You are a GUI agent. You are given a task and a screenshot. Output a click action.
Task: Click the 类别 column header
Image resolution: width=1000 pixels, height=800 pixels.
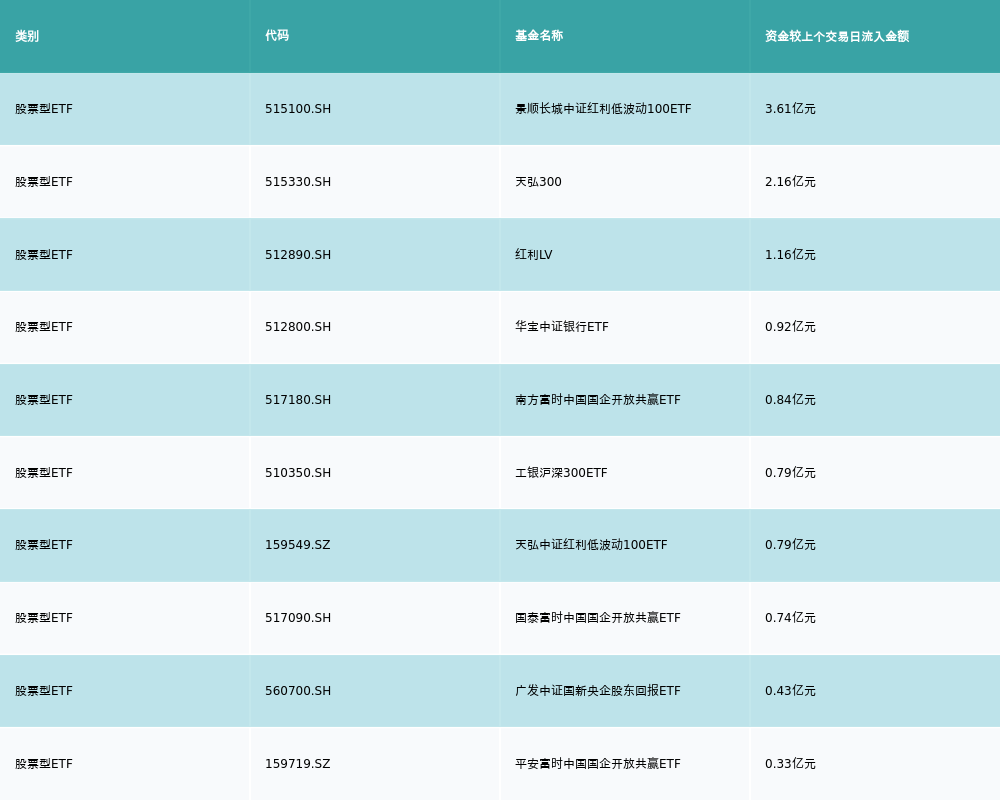coord(27,36)
